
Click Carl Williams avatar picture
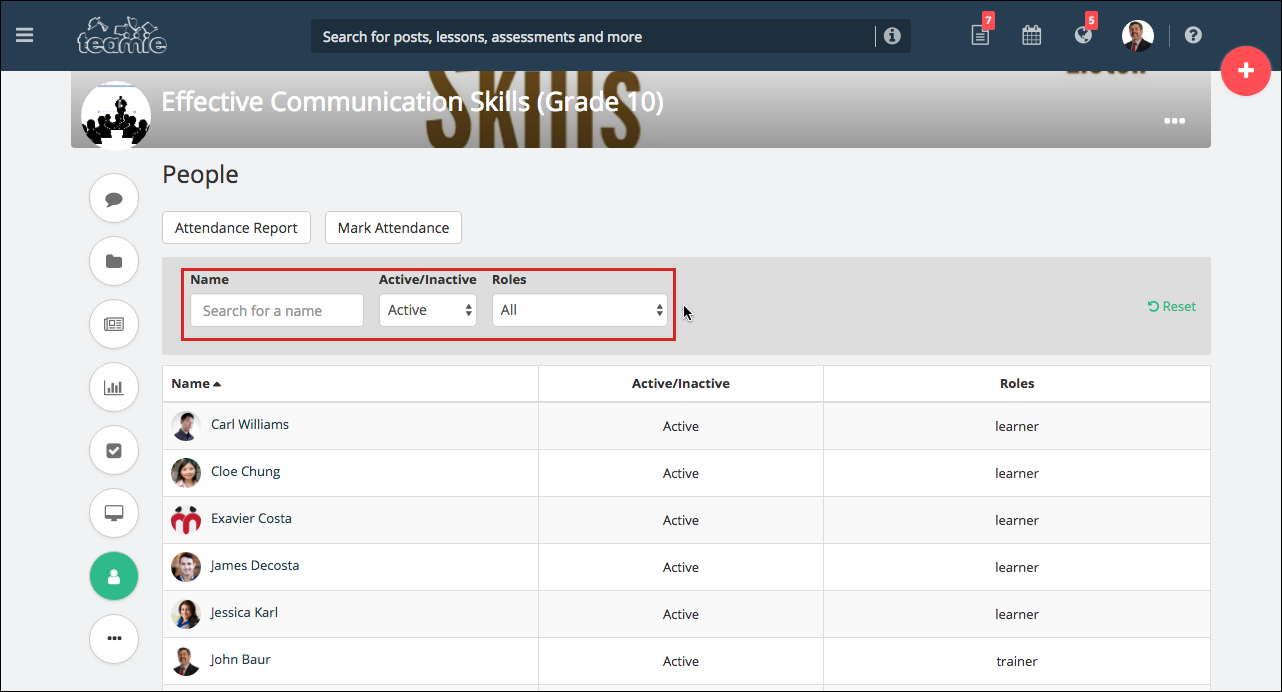click(186, 426)
